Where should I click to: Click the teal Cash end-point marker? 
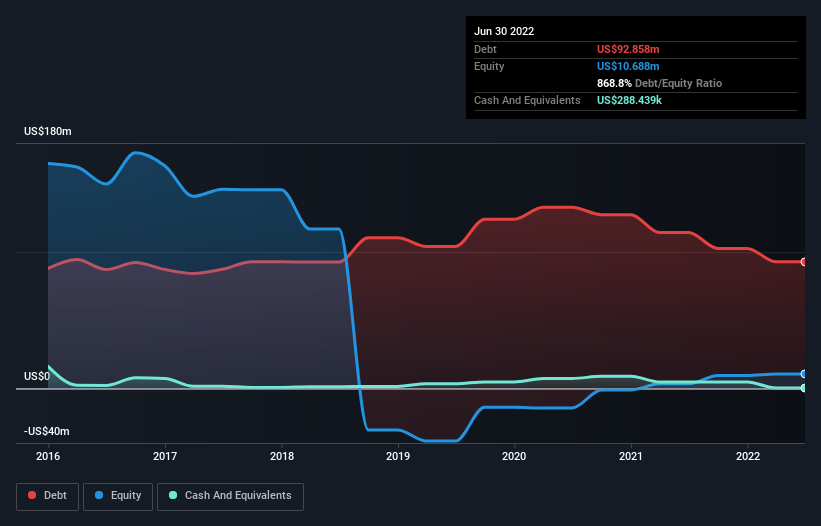[x=804, y=388]
